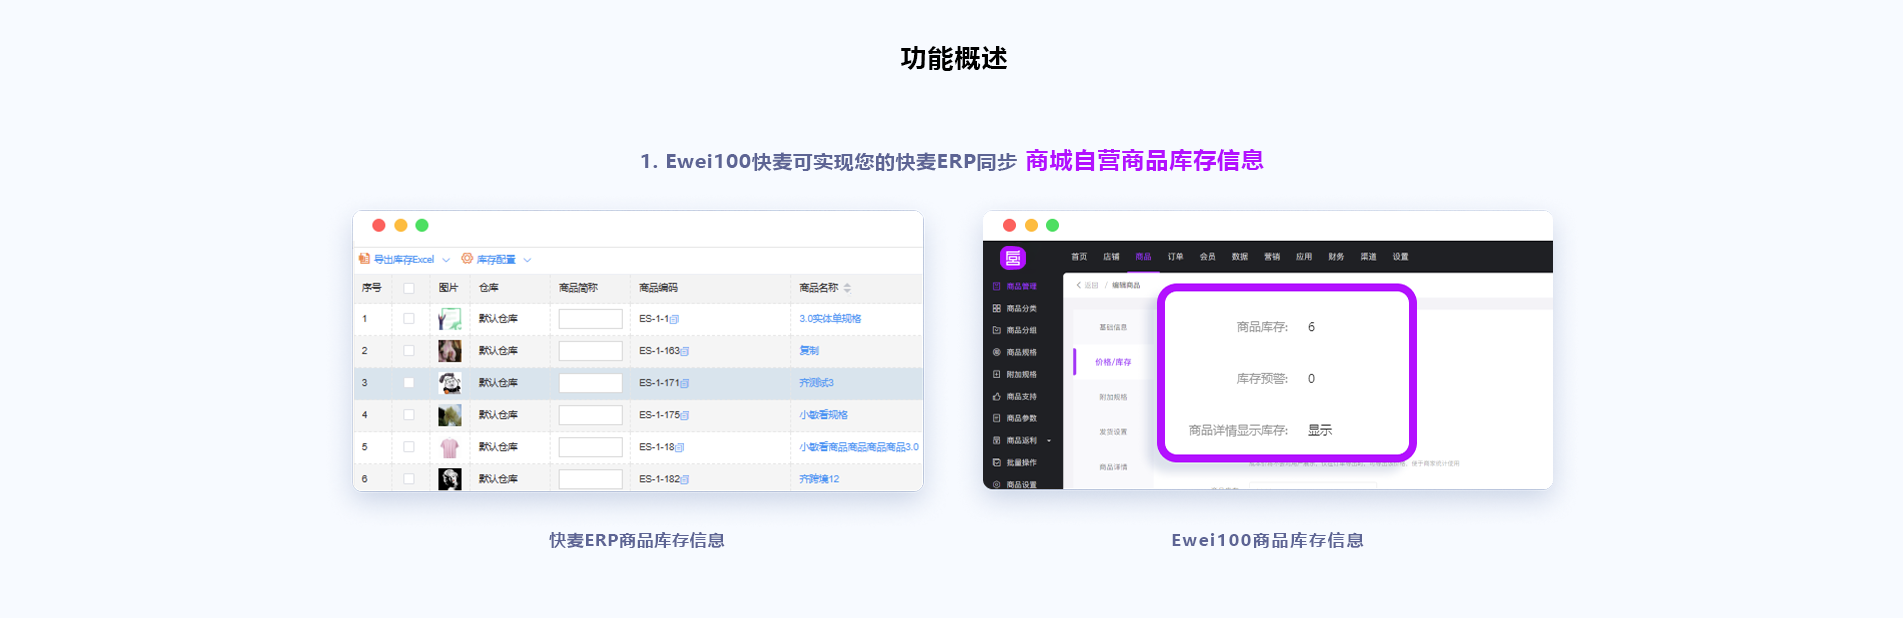Go back using the 返回 breadcrumb link
The height and width of the screenshot is (618, 1903).
pos(1087,286)
